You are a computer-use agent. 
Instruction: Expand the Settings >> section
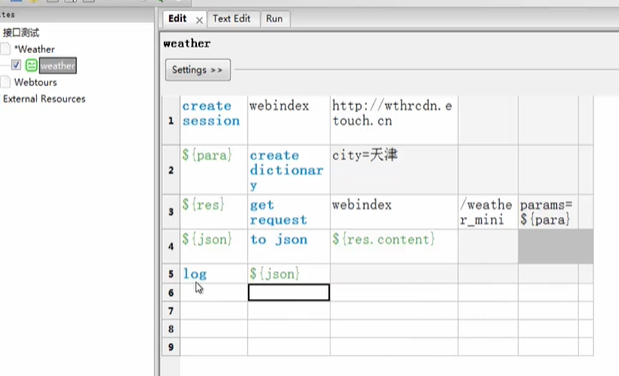click(198, 70)
